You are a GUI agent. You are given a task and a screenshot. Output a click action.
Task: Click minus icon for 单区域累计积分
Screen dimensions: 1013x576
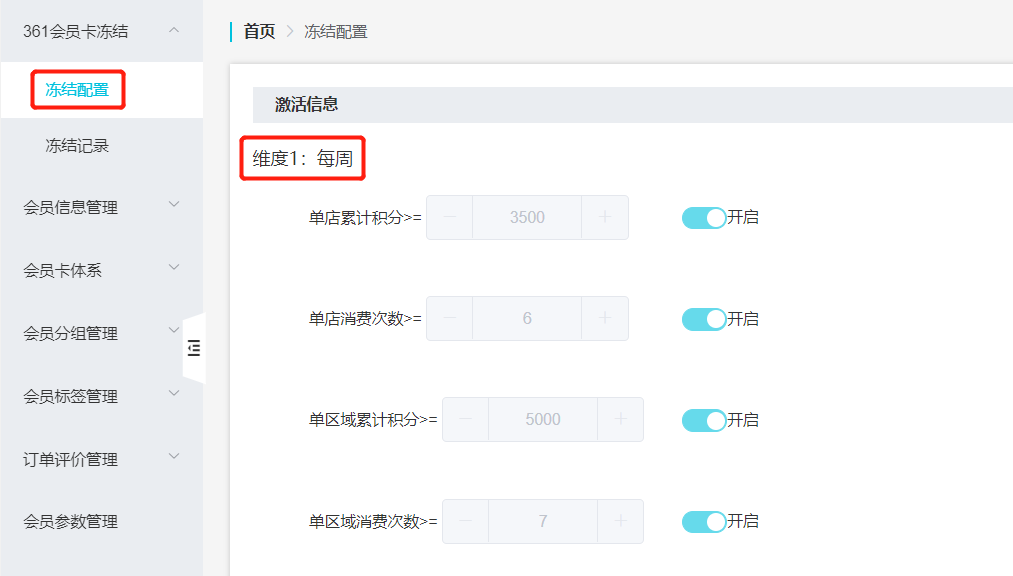466,419
